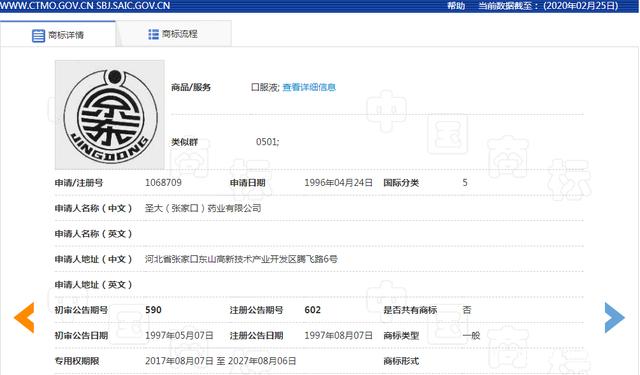Click the 国际分类 label

(x=401, y=183)
